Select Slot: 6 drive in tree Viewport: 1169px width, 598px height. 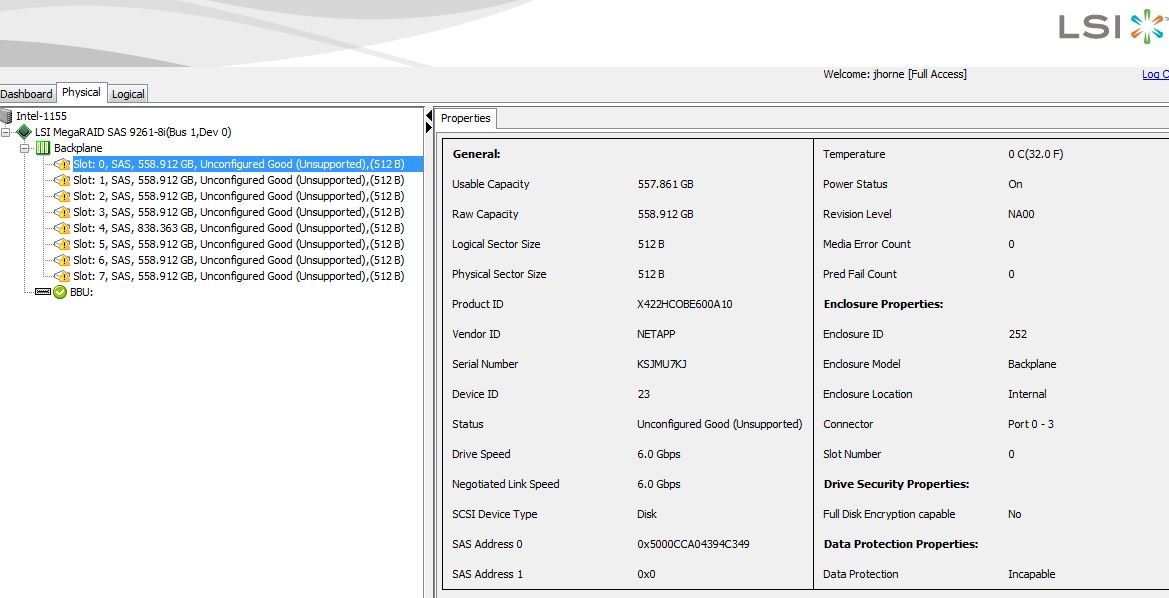[239, 260]
